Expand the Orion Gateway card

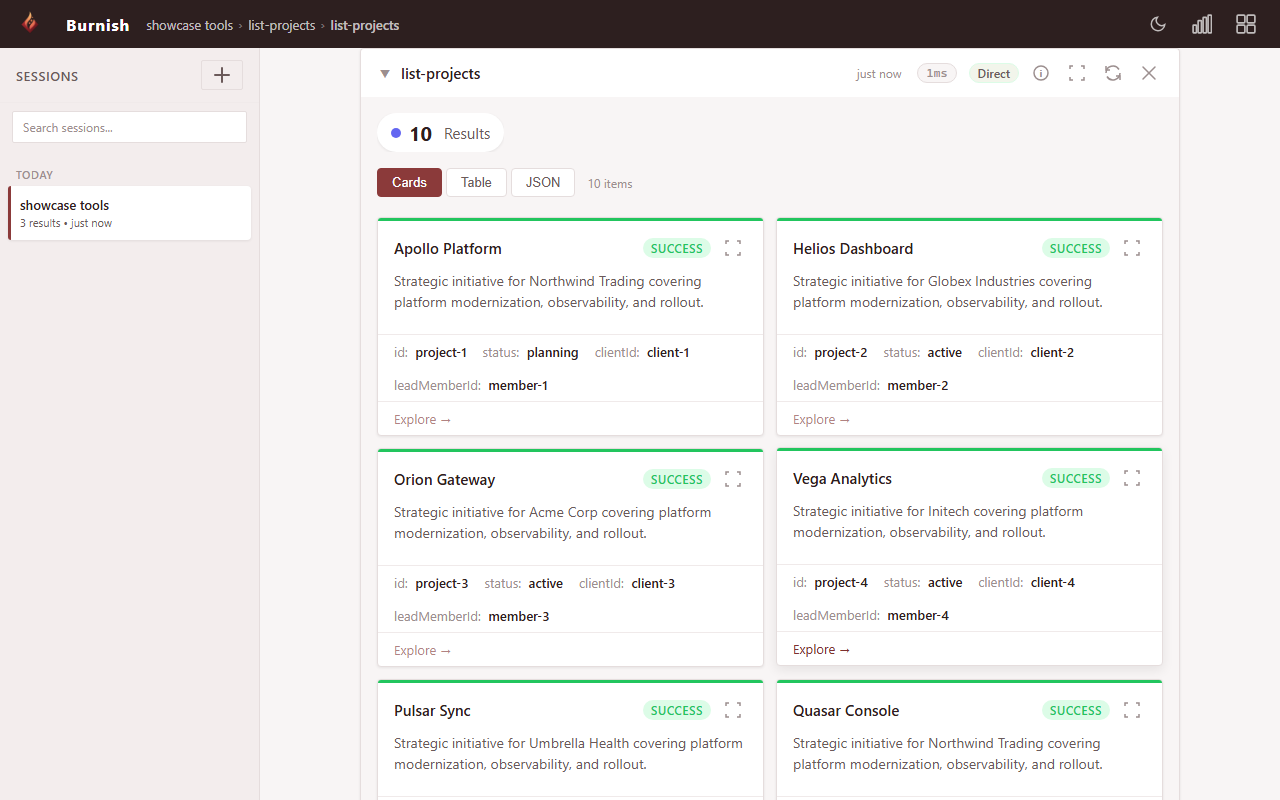(733, 479)
